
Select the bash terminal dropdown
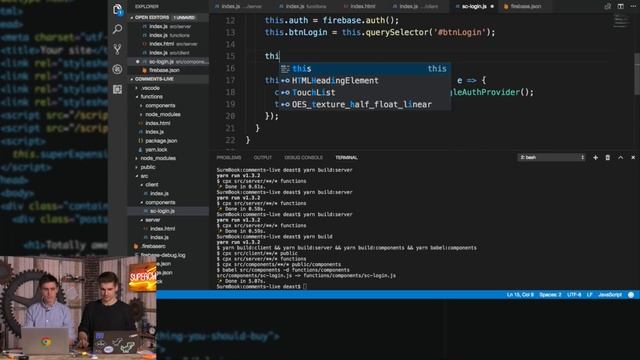click(551, 157)
